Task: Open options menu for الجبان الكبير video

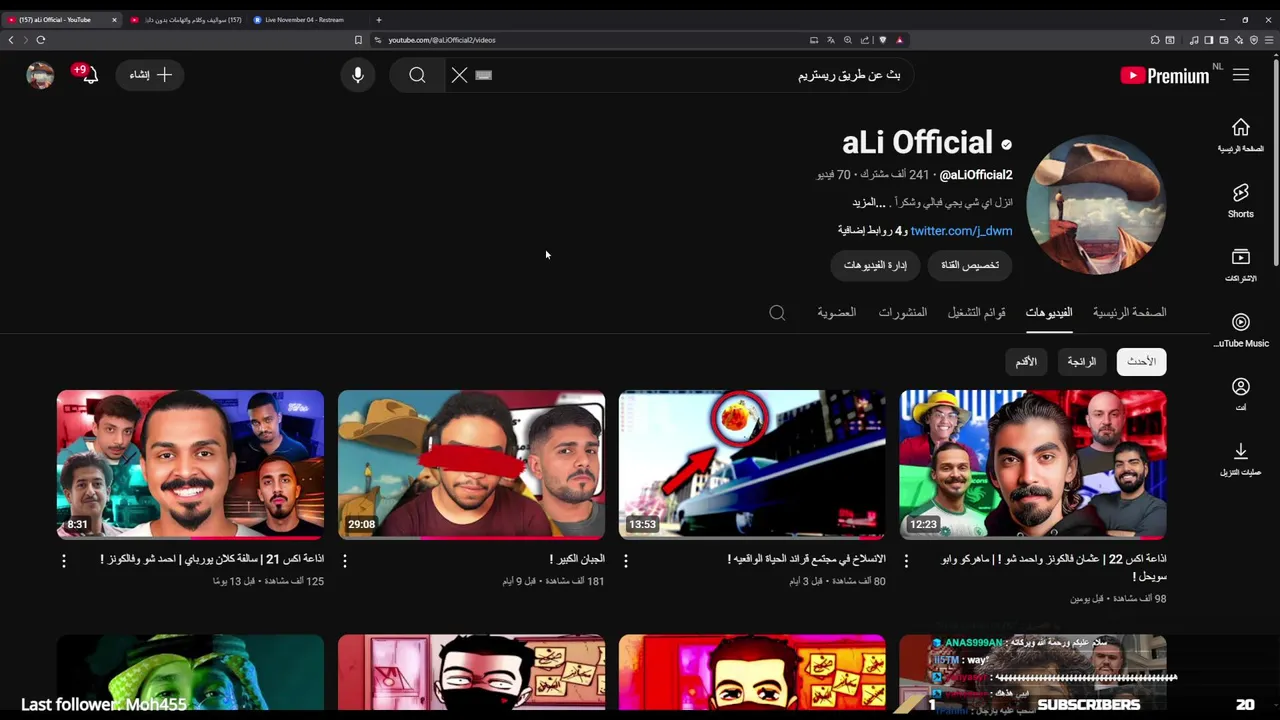Action: coord(345,561)
